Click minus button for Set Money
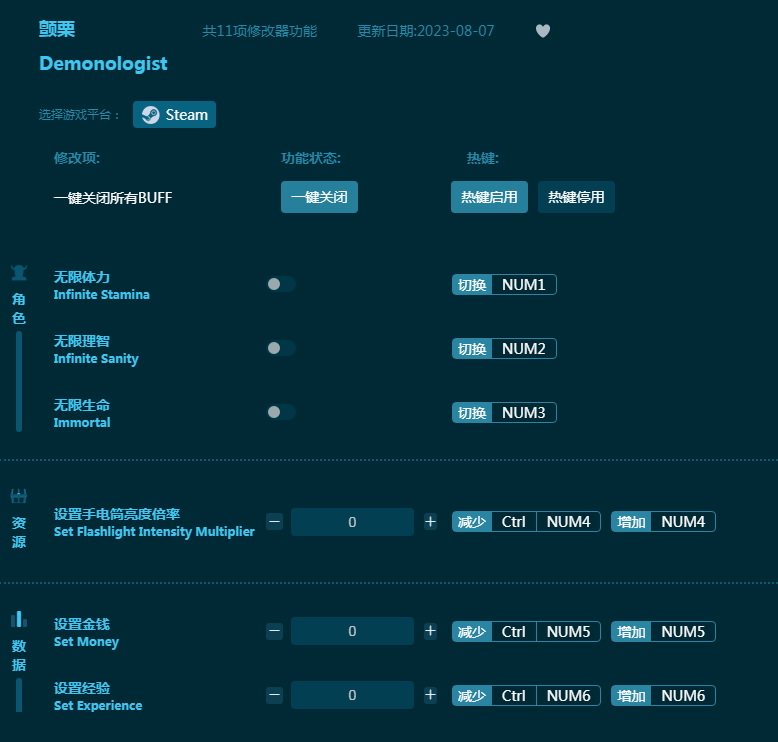778x742 pixels. pos(275,631)
